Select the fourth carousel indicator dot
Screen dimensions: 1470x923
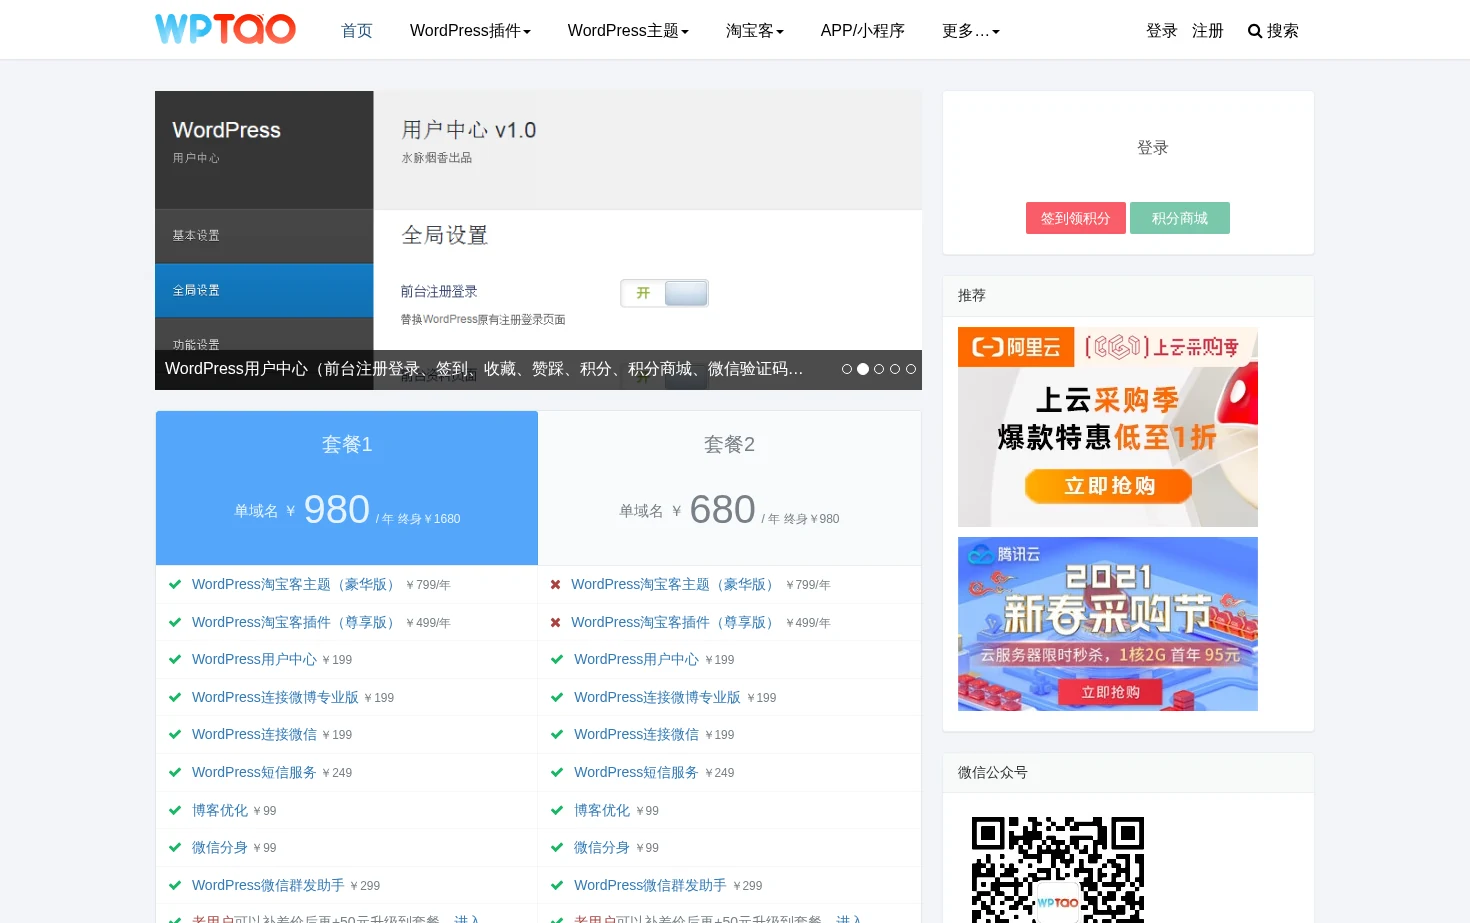coord(895,369)
